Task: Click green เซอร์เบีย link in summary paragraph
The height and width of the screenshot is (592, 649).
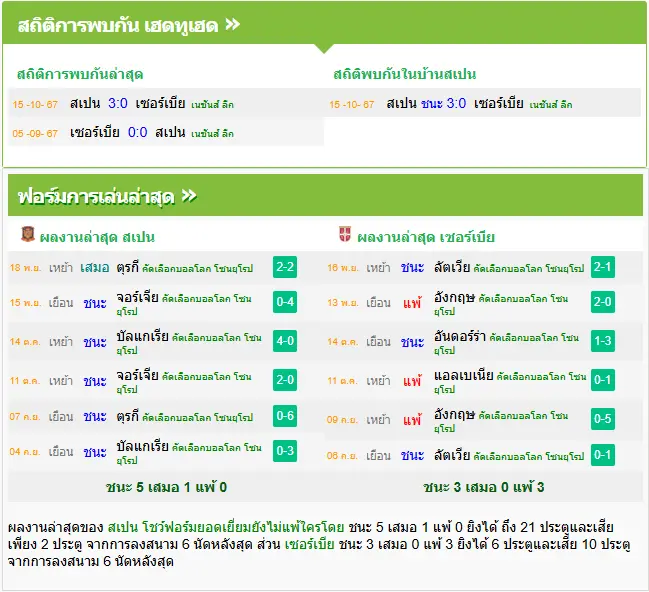Action: click(309, 544)
